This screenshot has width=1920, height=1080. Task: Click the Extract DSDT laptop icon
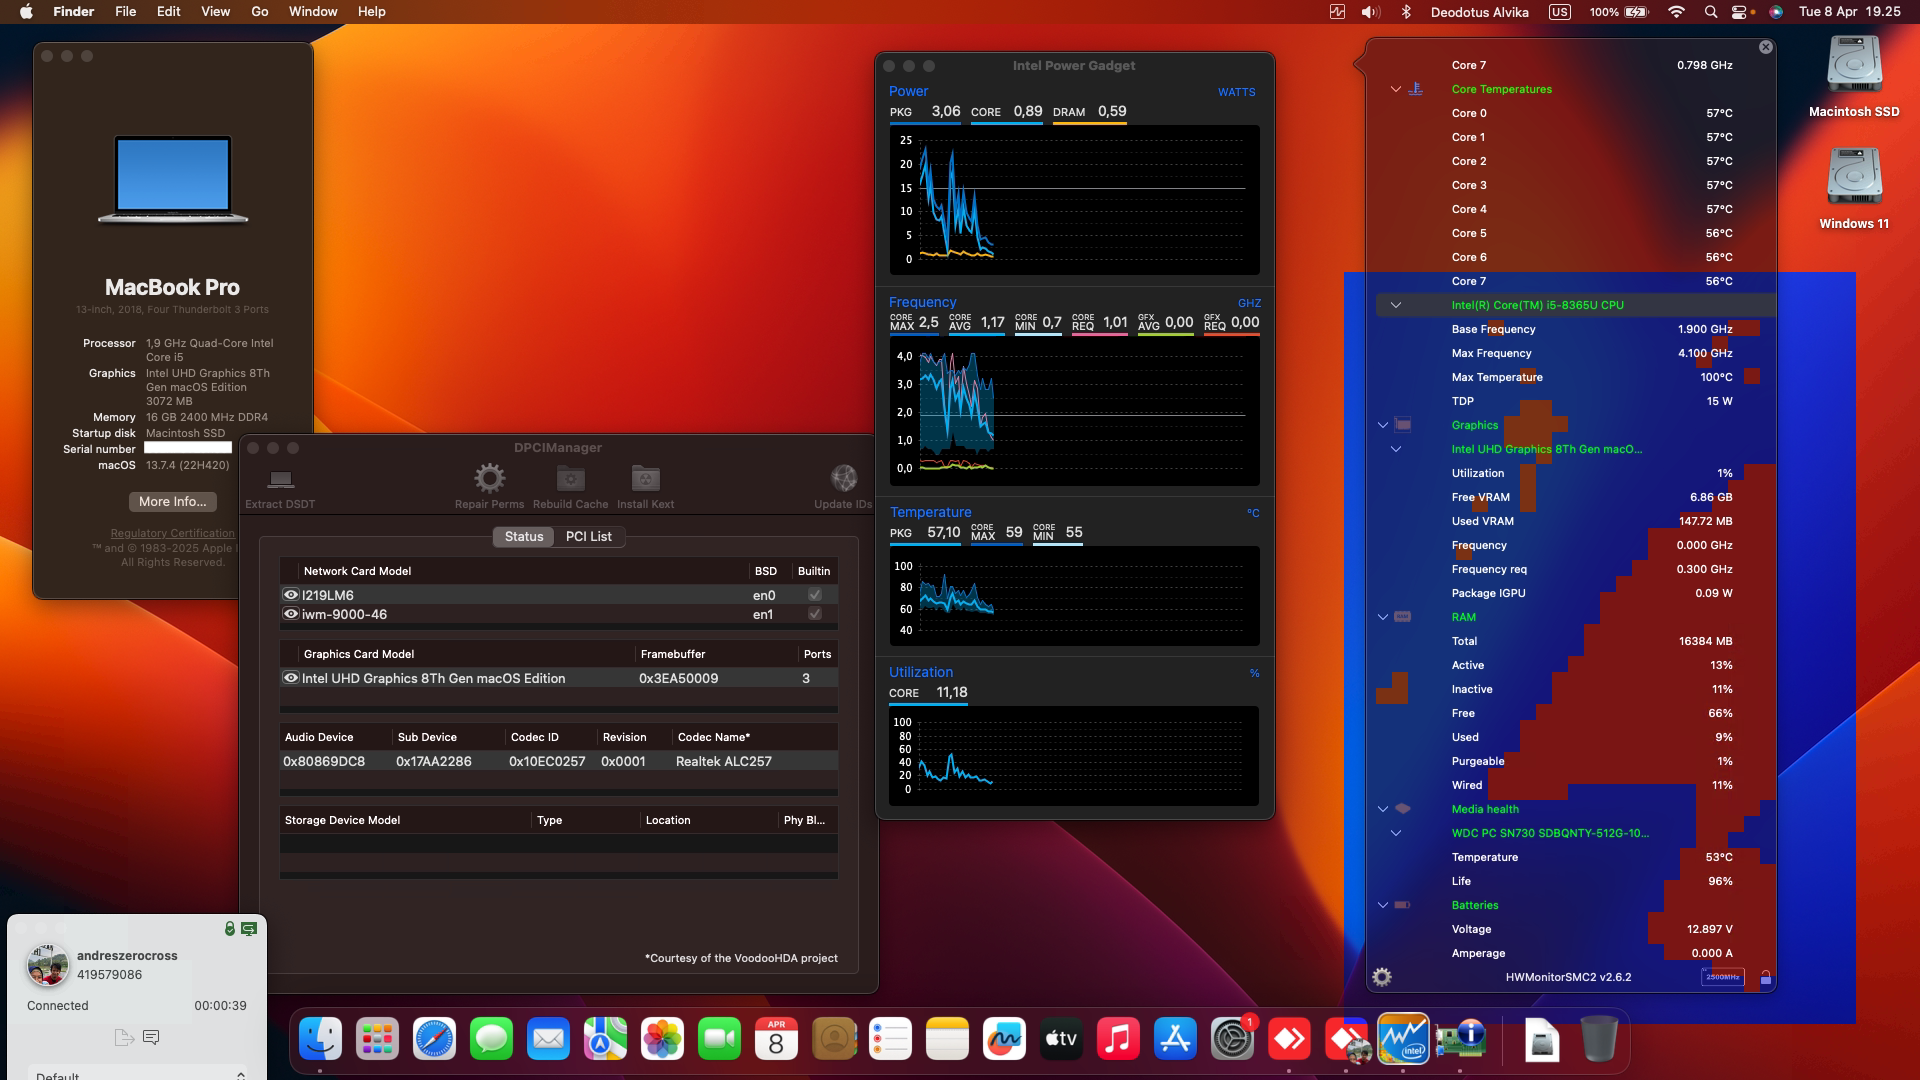(279, 480)
